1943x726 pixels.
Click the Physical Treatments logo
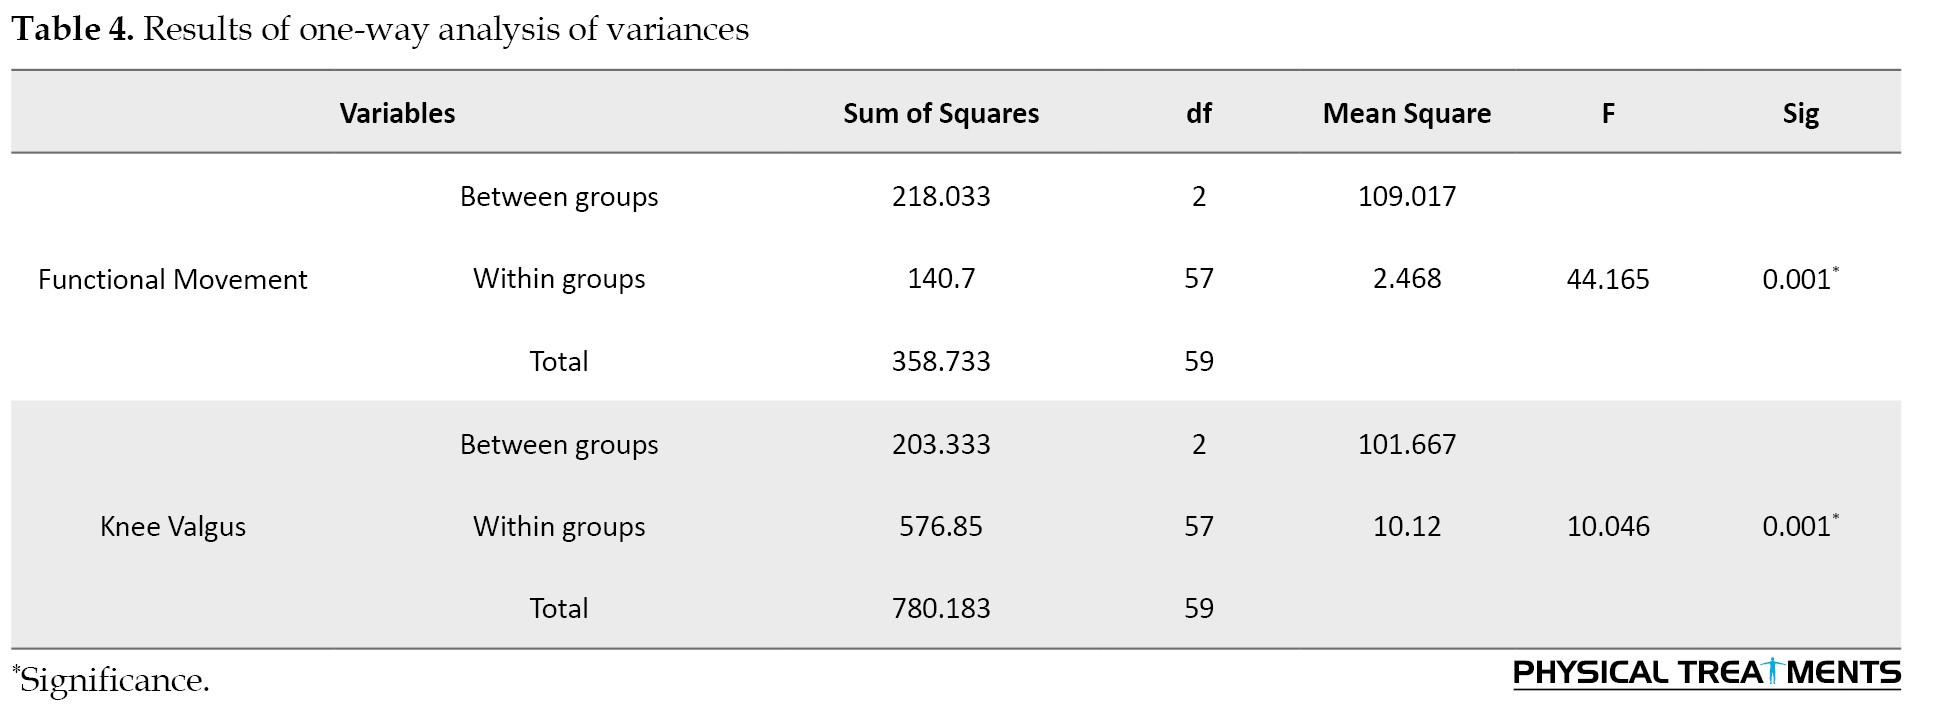pyautogui.click(x=1707, y=673)
